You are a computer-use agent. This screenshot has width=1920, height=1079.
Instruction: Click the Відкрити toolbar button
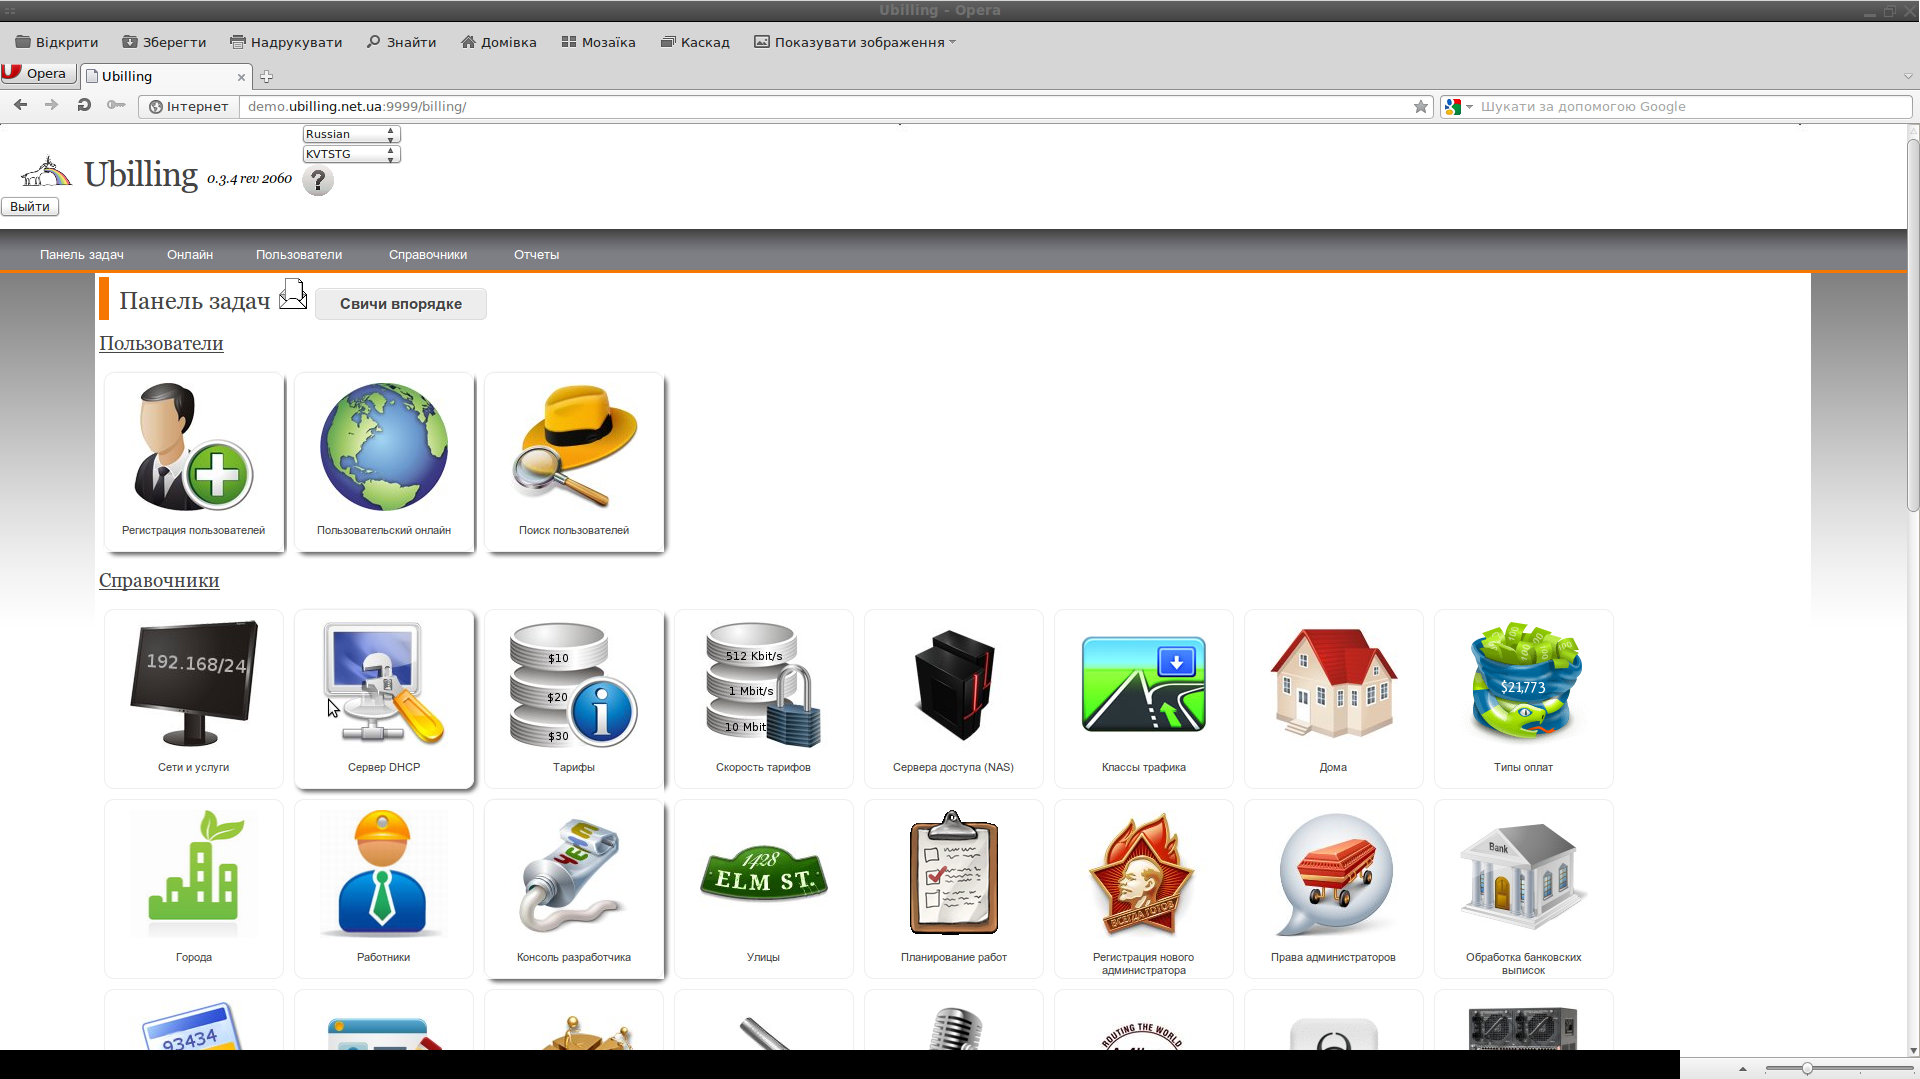coord(57,42)
